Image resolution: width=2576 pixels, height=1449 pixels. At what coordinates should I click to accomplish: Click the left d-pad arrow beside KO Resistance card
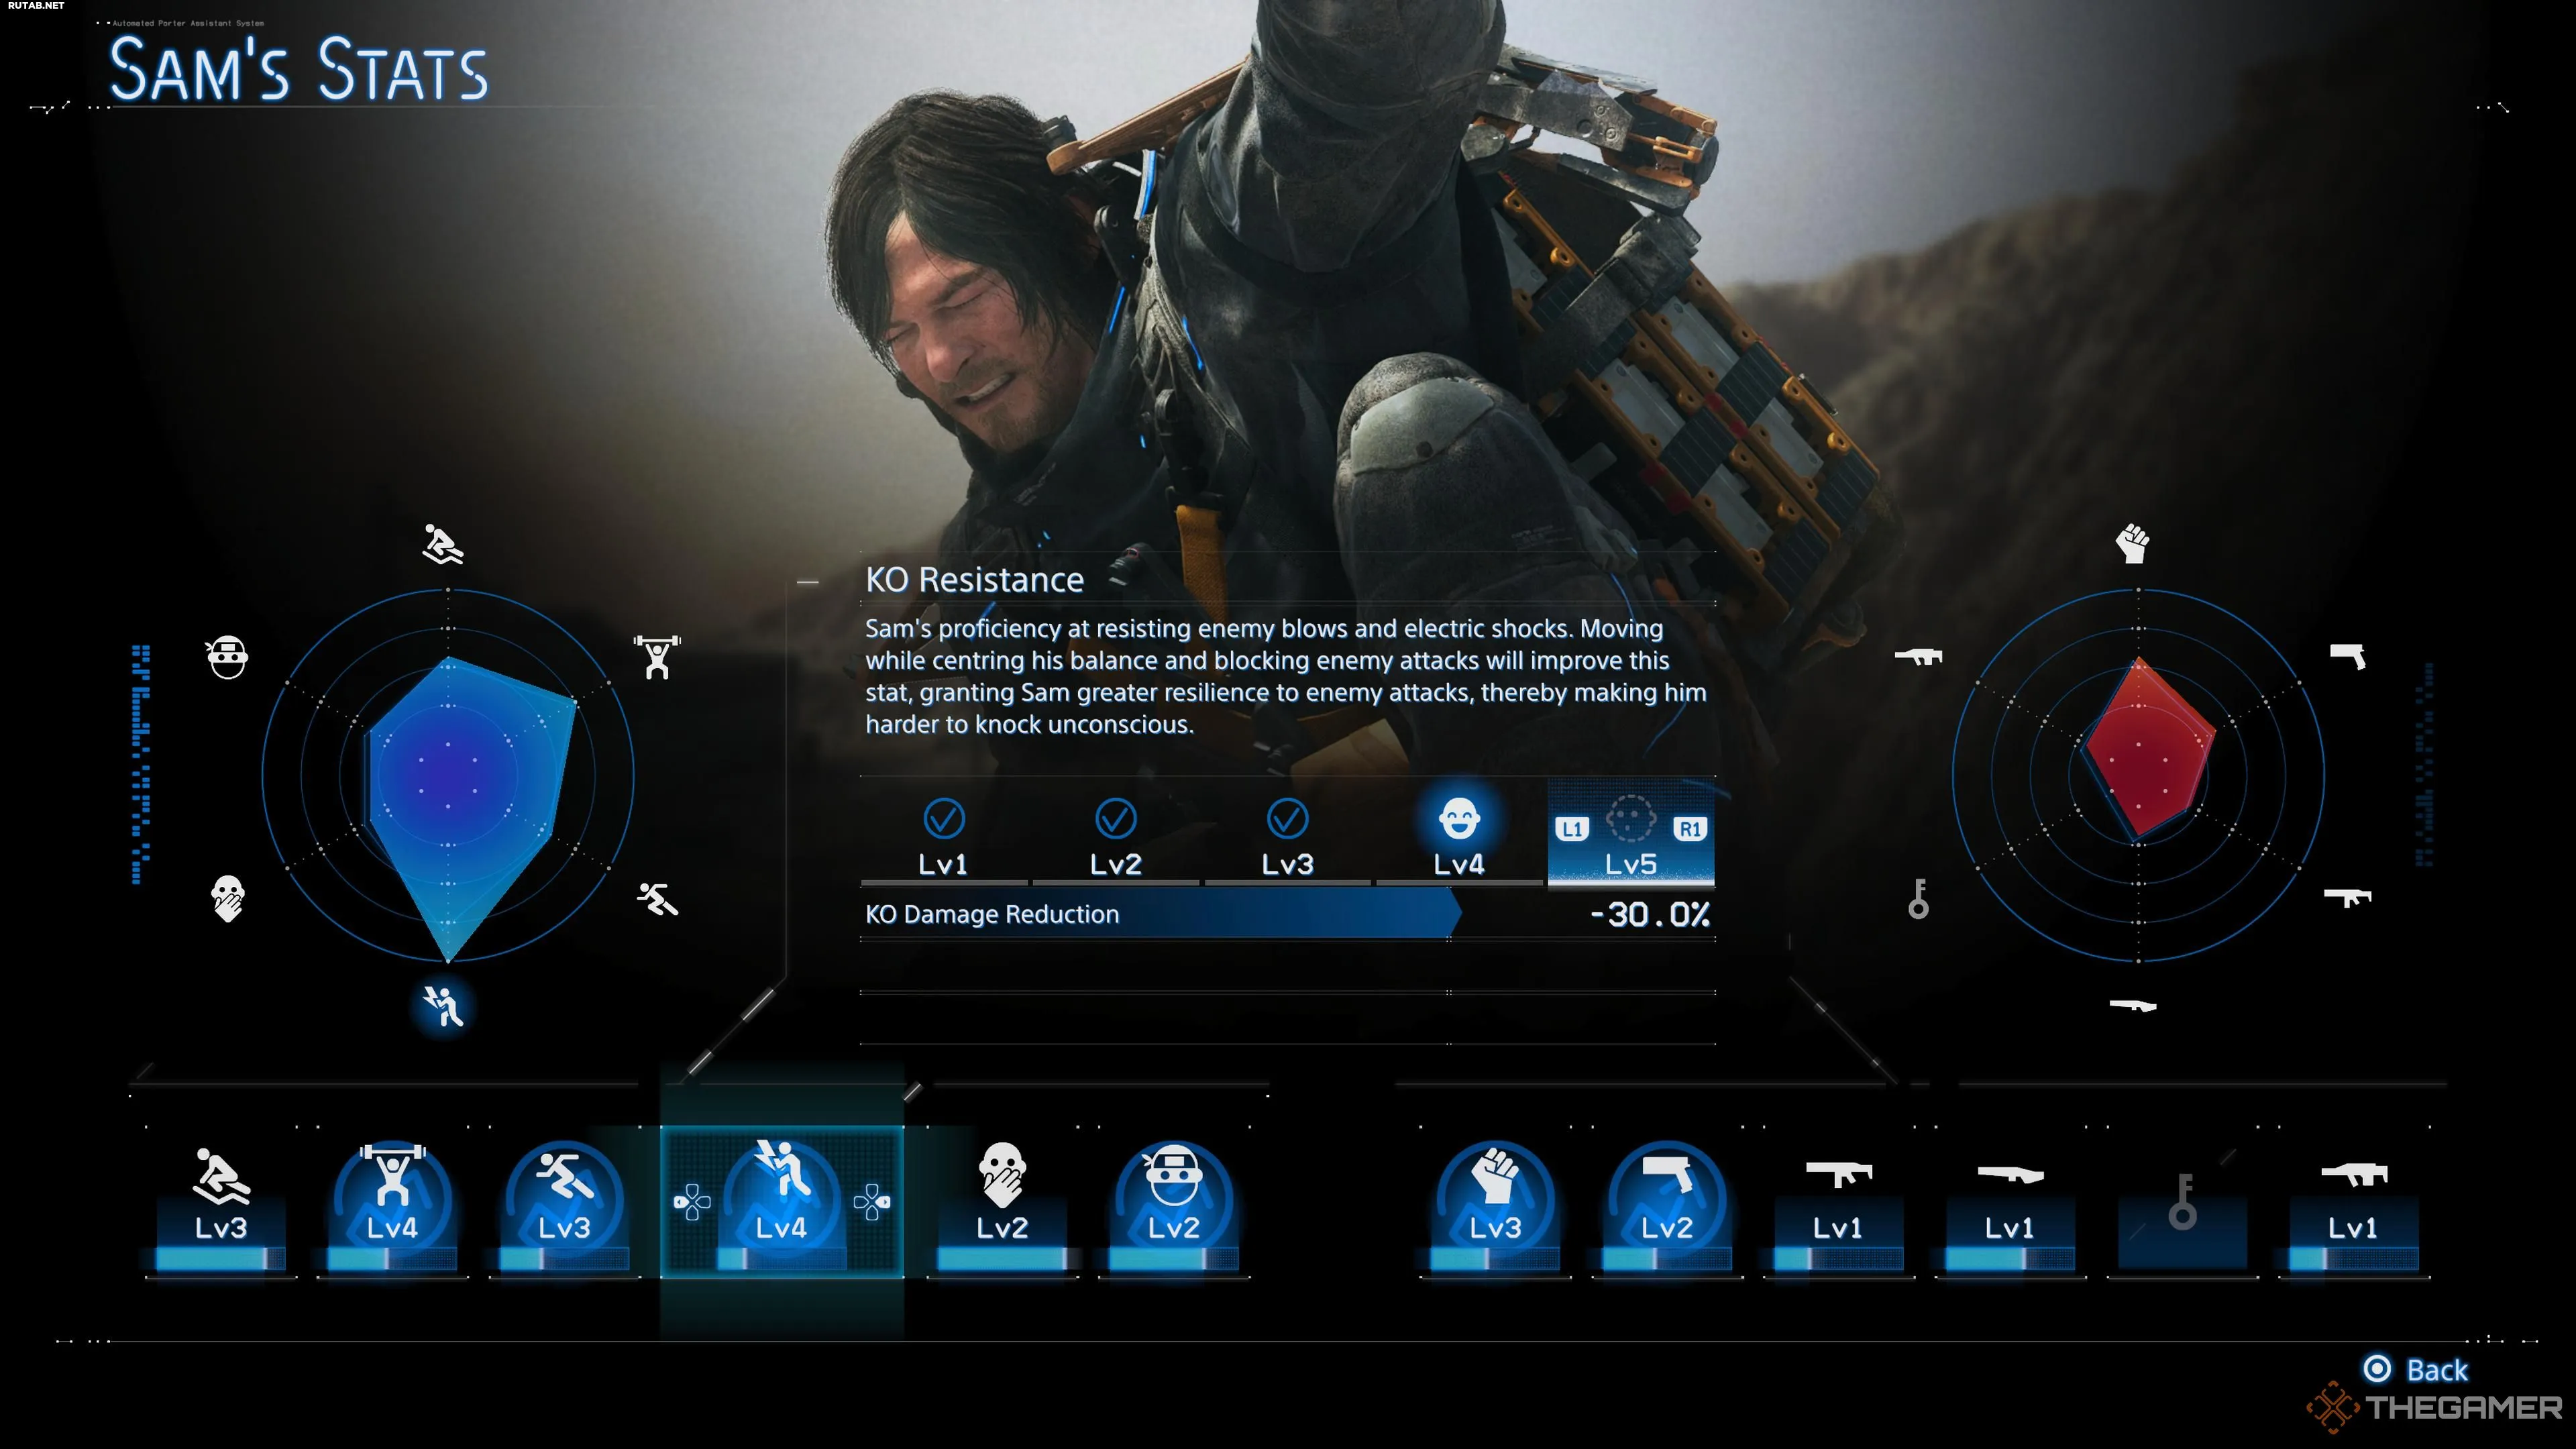692,1202
